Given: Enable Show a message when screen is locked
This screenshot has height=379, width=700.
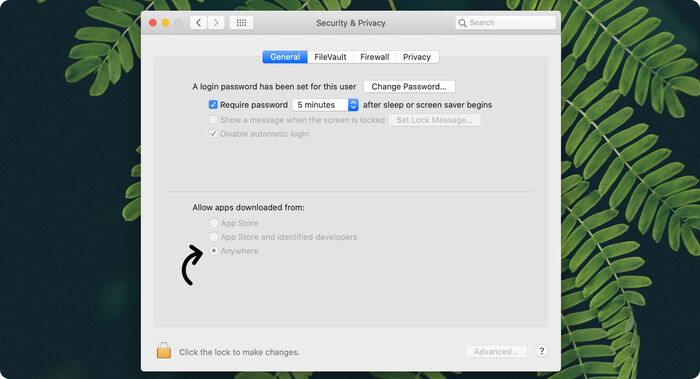Looking at the screenshot, I should tap(213, 120).
